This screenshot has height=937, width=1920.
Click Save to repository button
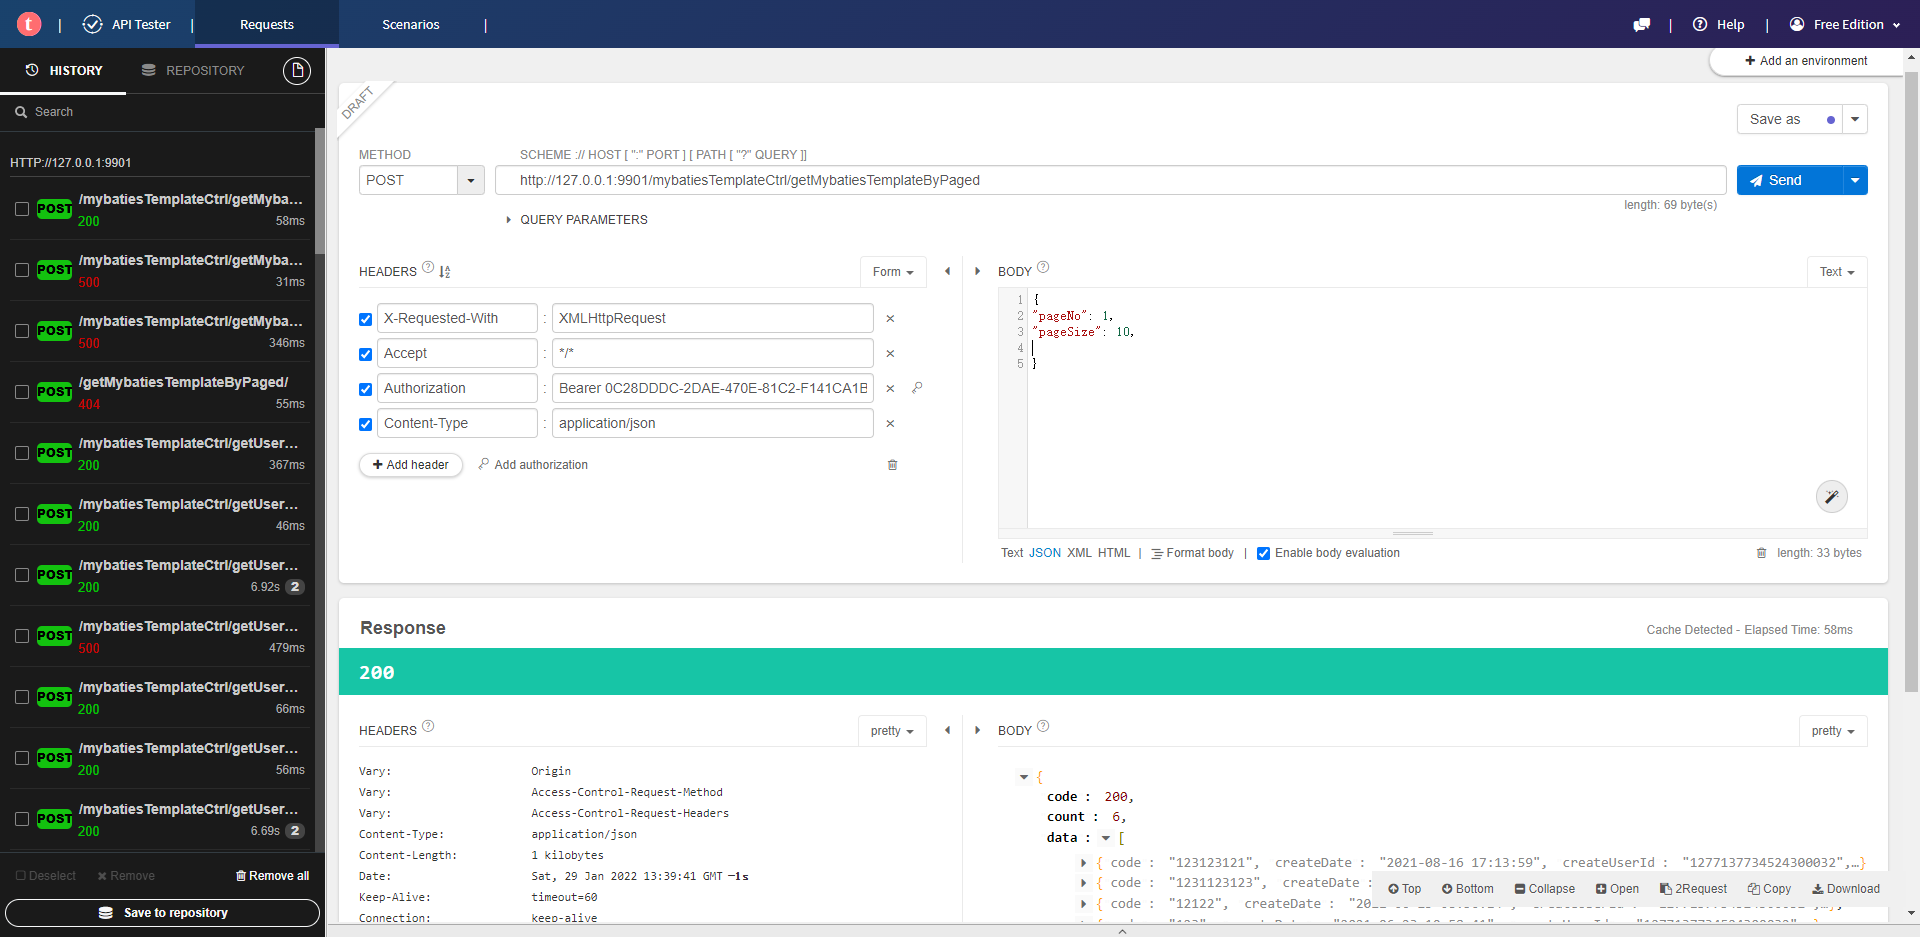coord(162,913)
